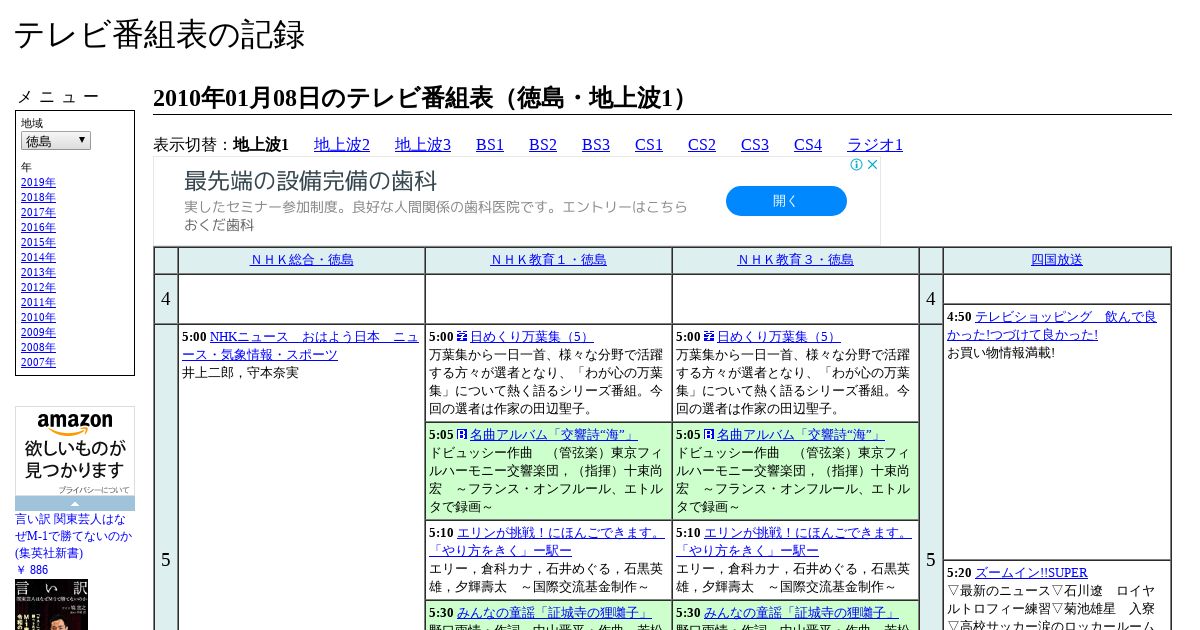Open the 2011年 archive link
The width and height of the screenshot is (1200, 630).
coord(38,303)
